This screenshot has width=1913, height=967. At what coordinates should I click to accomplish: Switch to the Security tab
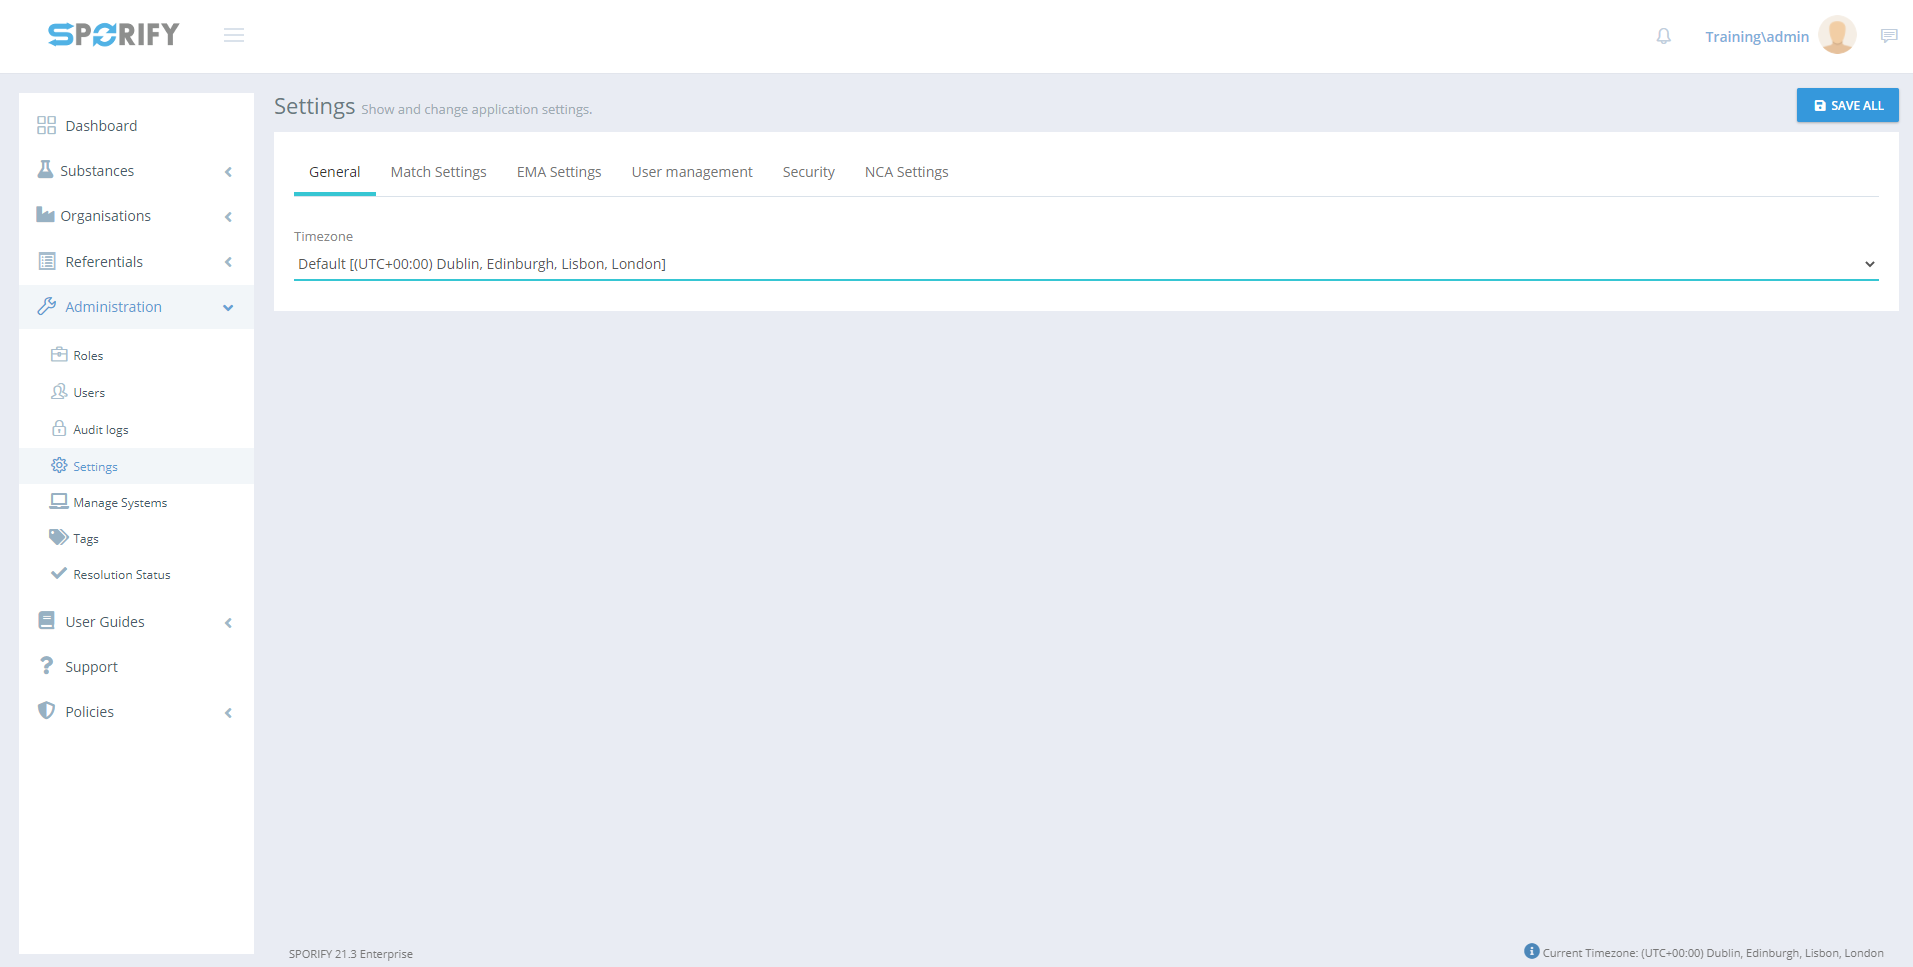(808, 172)
